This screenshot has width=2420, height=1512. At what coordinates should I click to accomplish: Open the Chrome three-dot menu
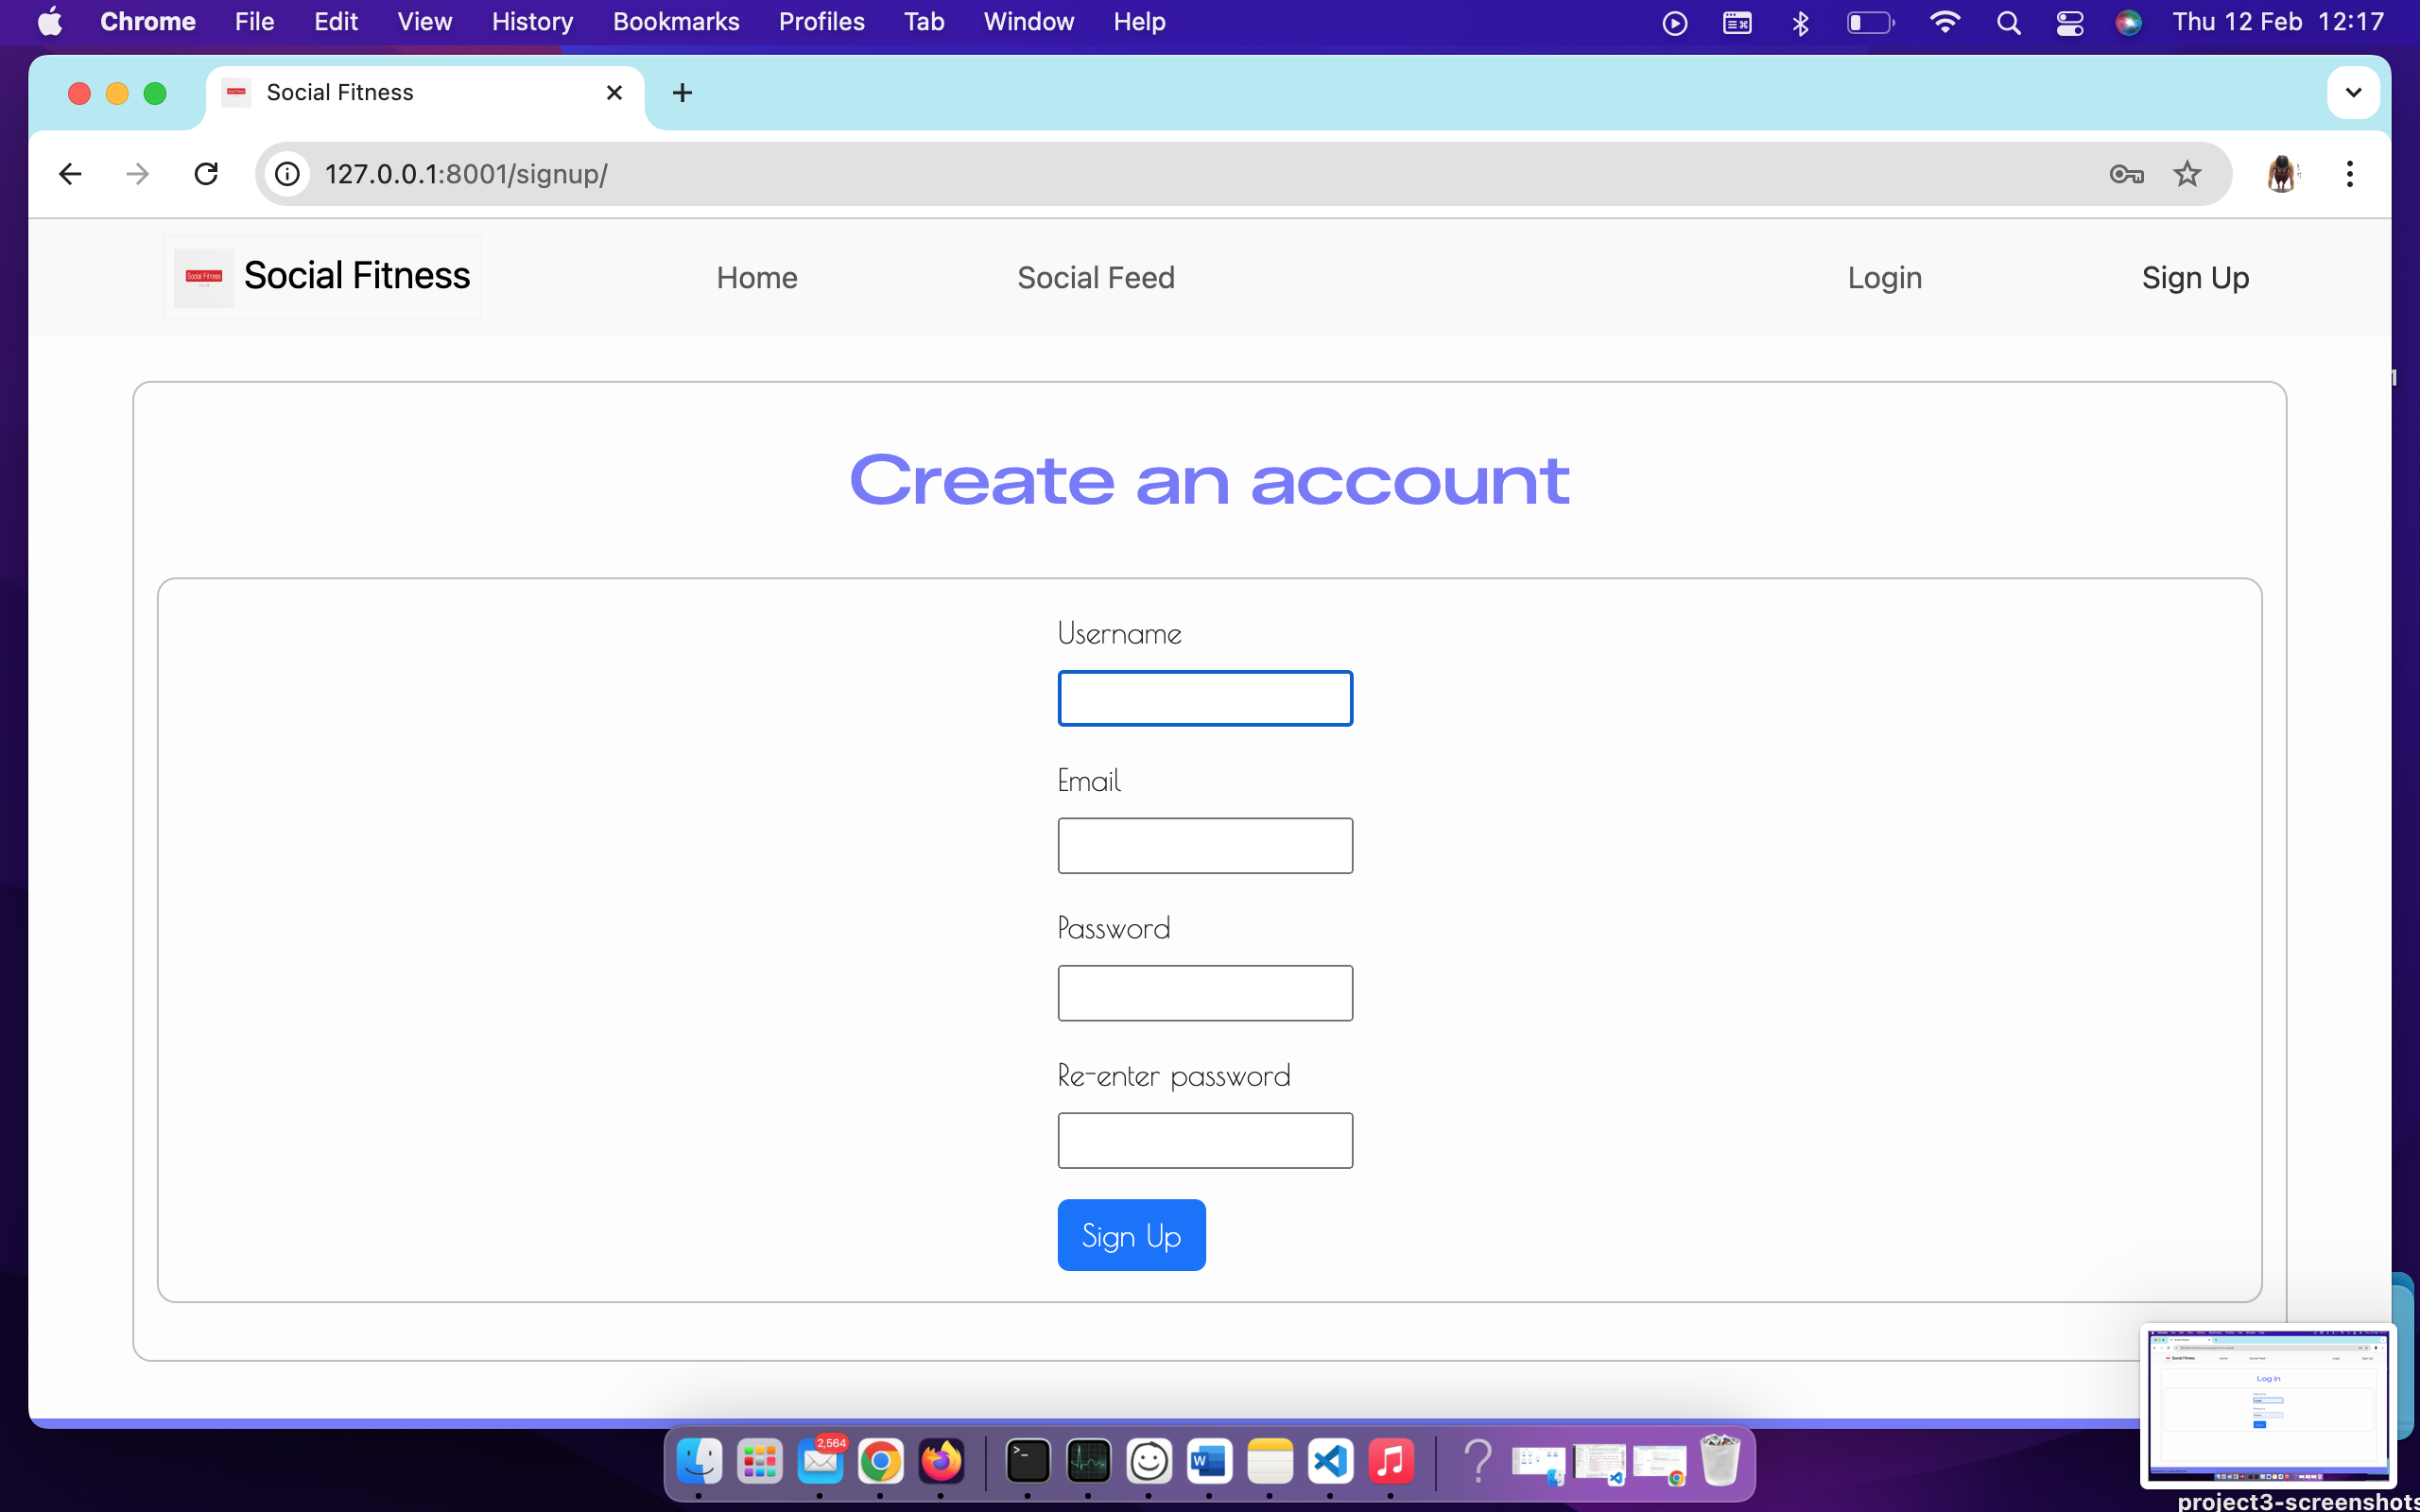point(2349,173)
